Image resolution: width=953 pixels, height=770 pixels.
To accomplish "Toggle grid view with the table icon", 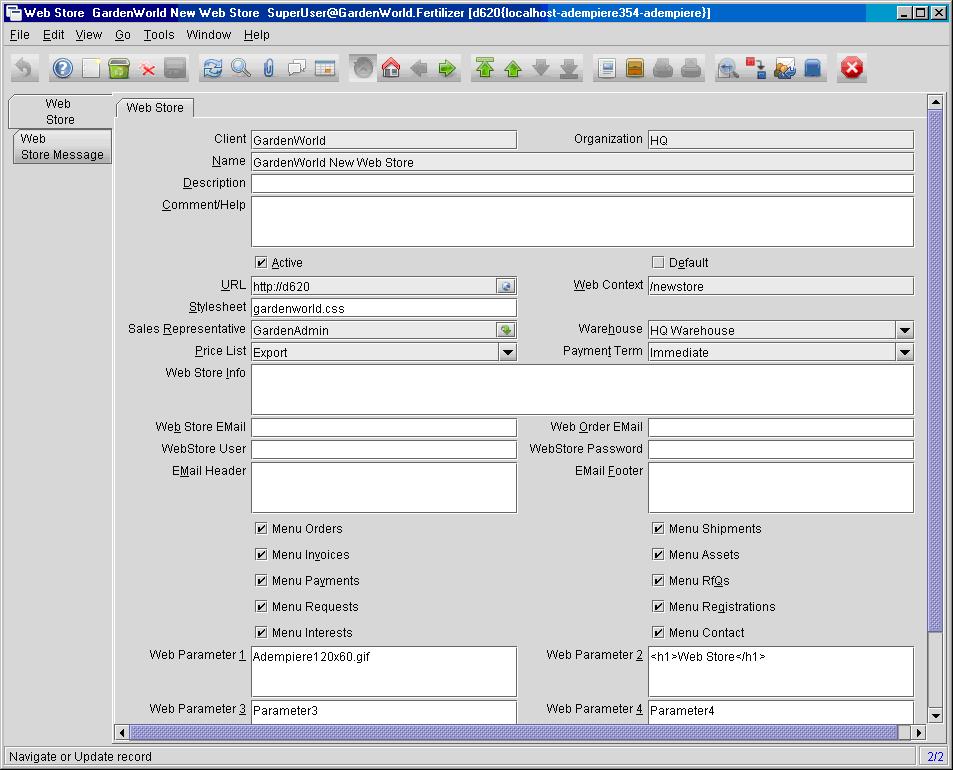I will coord(325,68).
